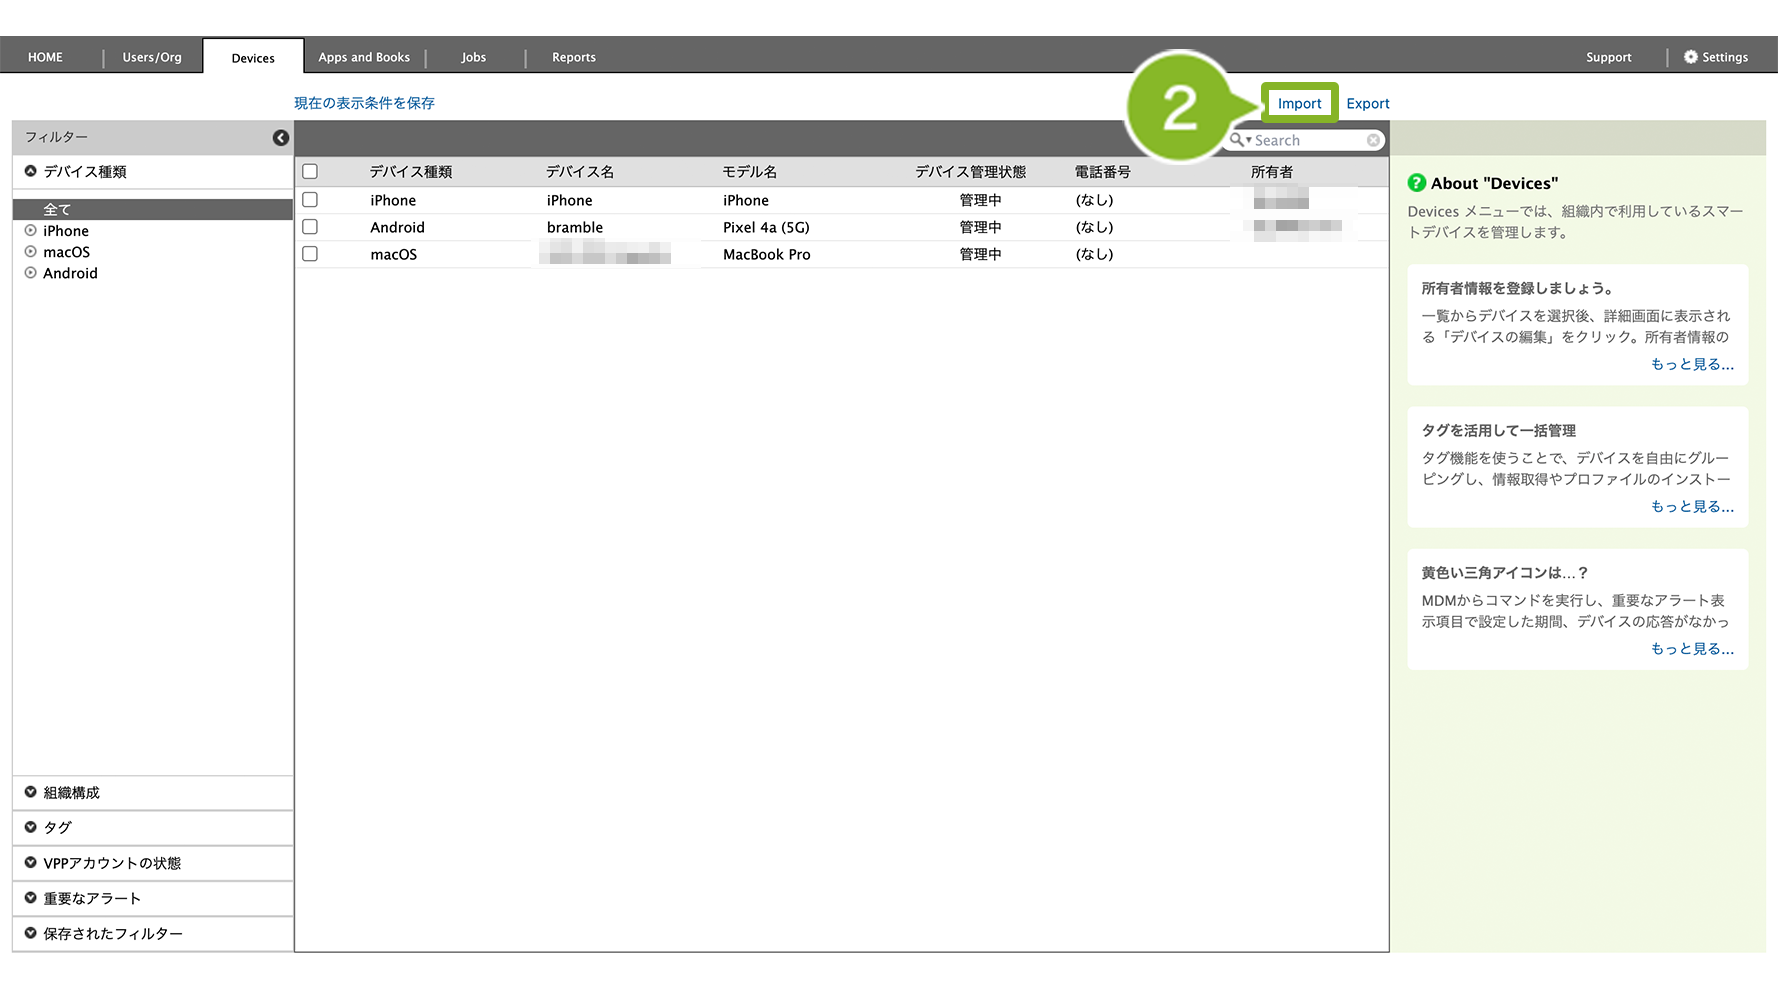1778x1000 pixels.
Task: Click into the Search input field
Action: [1308, 141]
